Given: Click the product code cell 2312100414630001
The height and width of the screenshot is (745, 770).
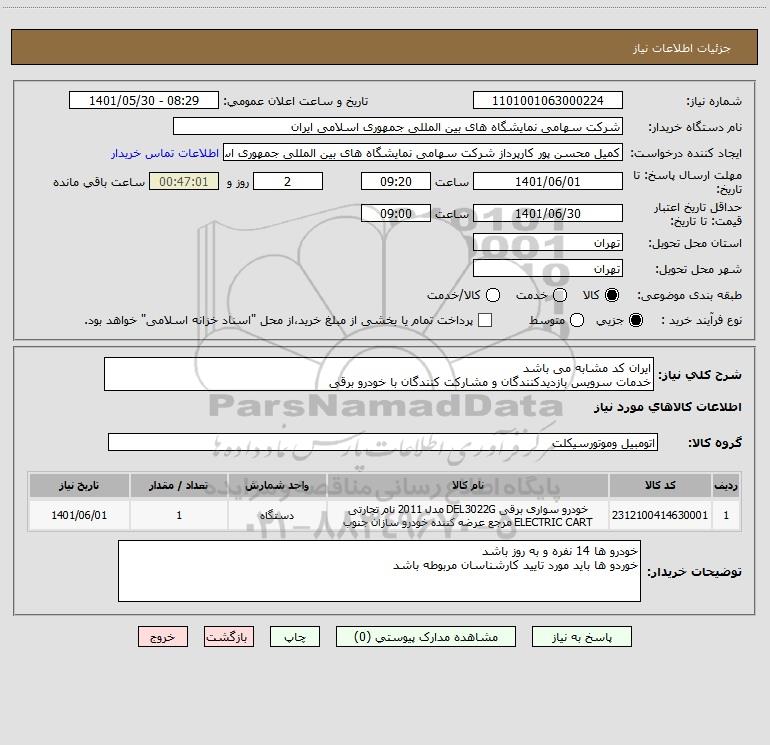Looking at the screenshot, I should click(660, 515).
